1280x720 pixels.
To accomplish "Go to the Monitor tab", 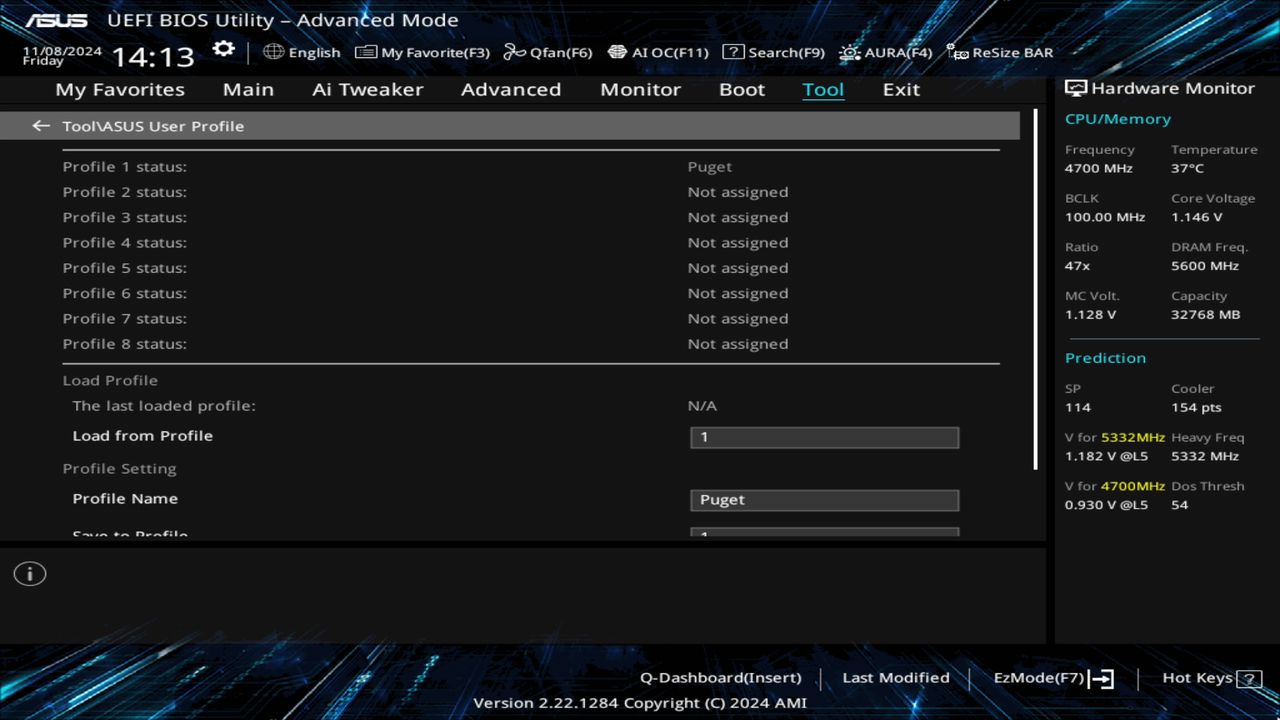I will tap(640, 89).
